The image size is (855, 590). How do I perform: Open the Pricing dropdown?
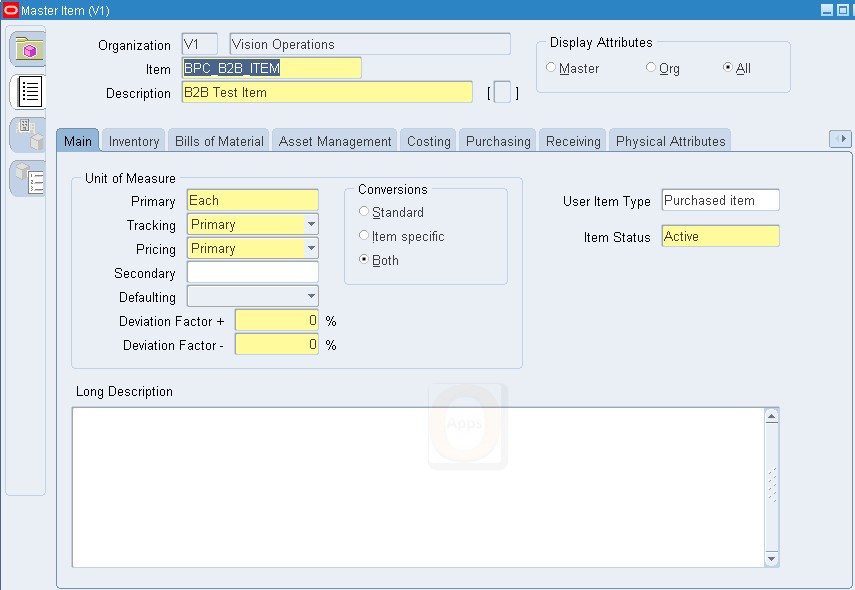[311, 248]
